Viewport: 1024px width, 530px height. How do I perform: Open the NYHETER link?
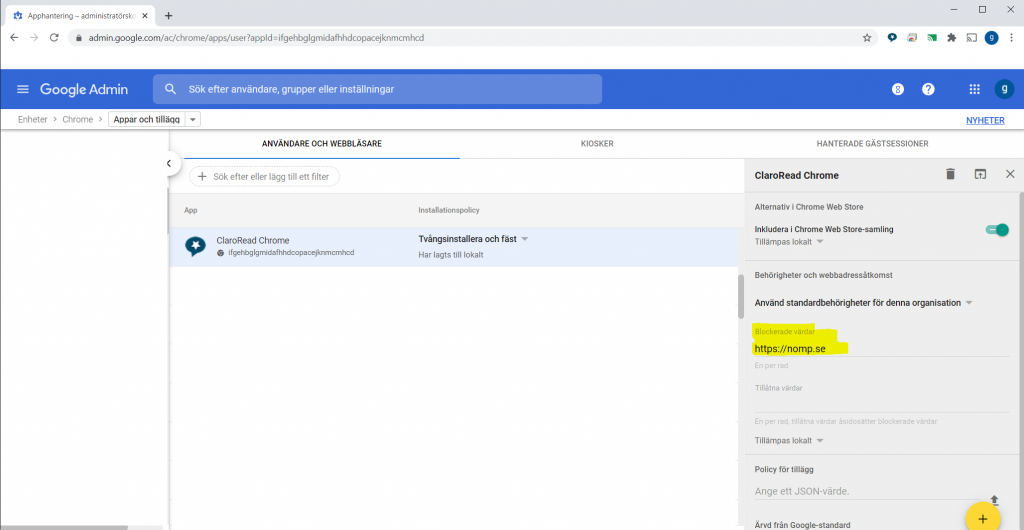[x=985, y=120]
